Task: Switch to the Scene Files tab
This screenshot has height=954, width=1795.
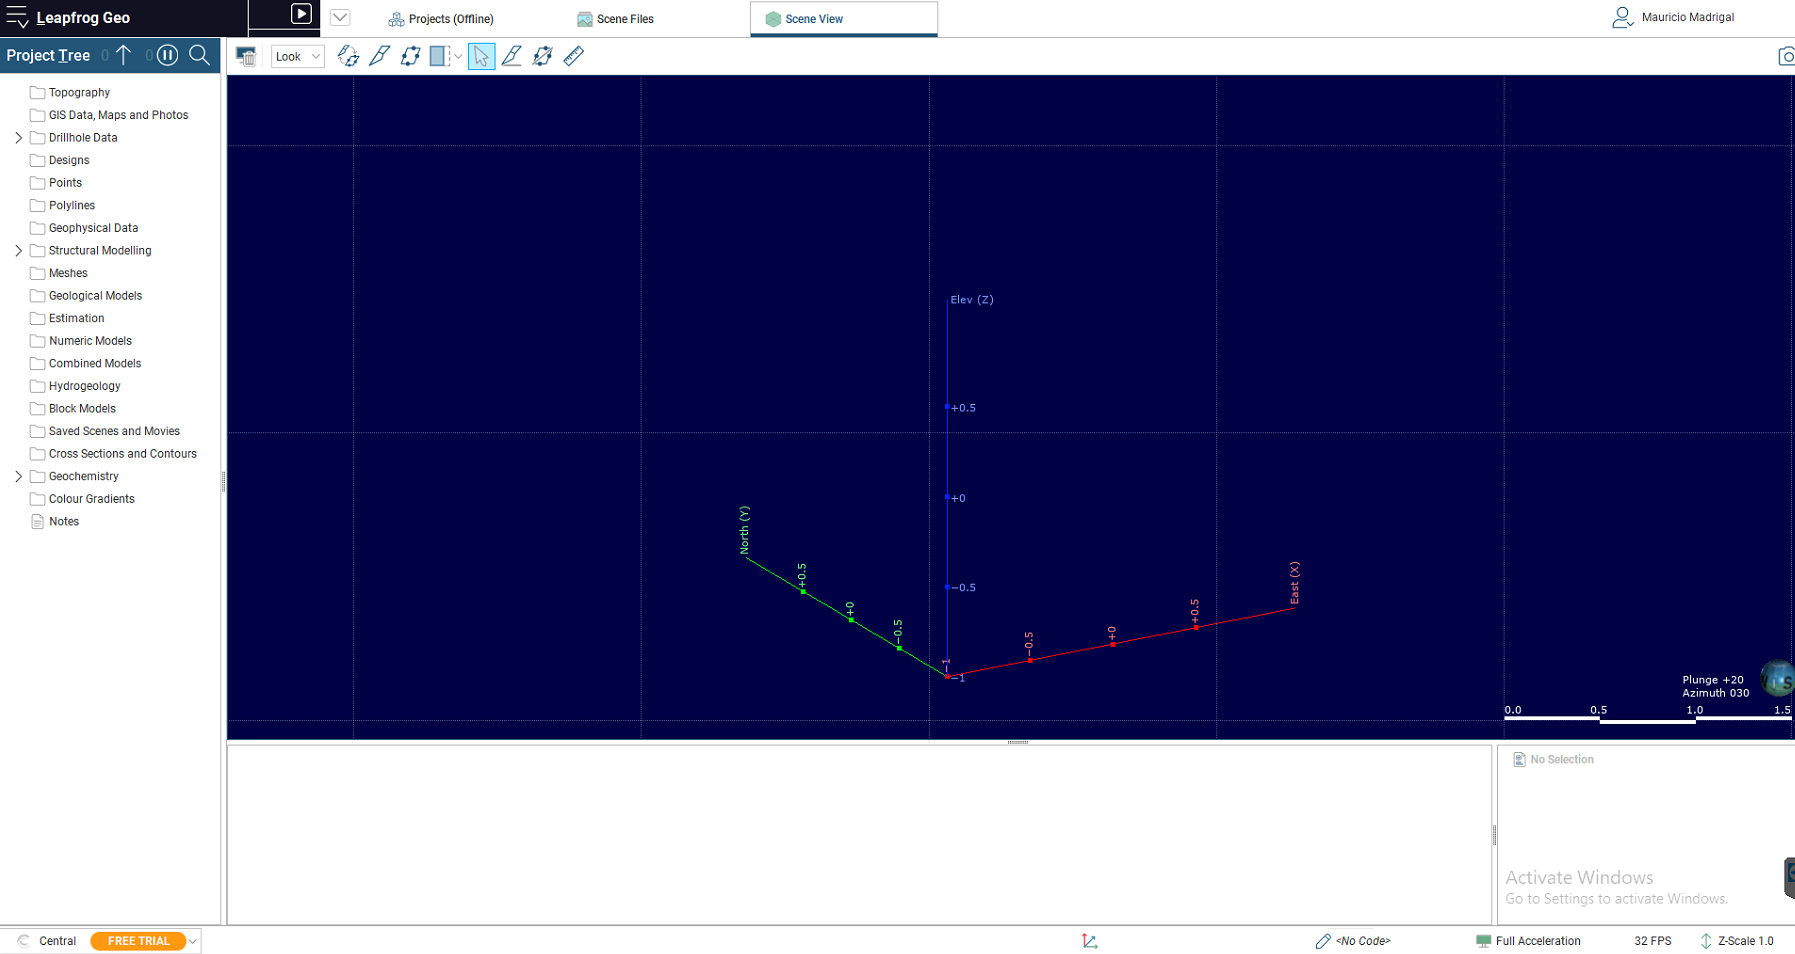Action: [615, 19]
